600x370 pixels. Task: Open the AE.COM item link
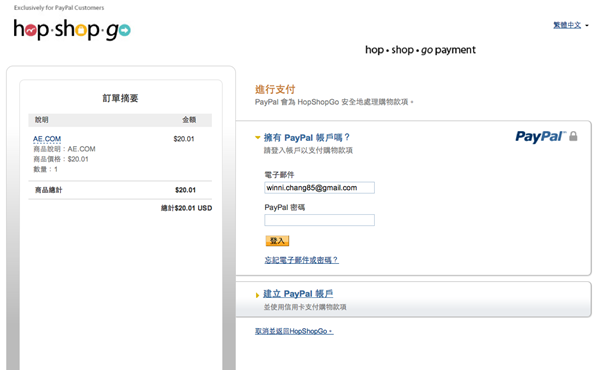point(47,139)
